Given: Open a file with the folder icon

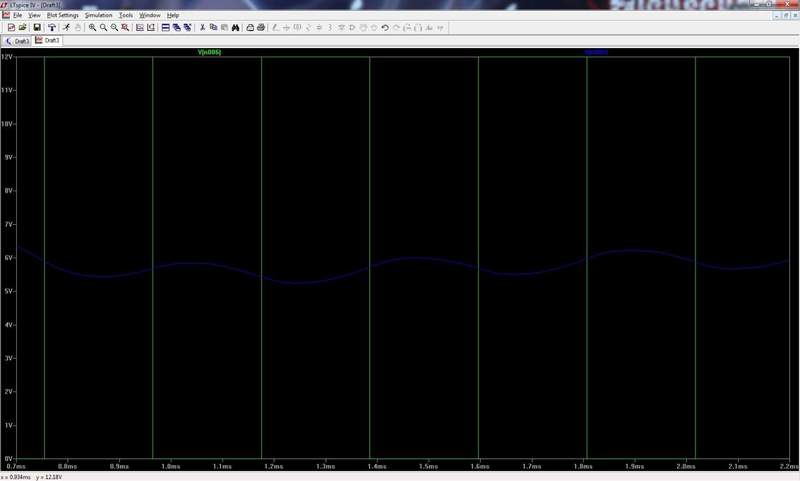Looking at the screenshot, I should coord(22,28).
